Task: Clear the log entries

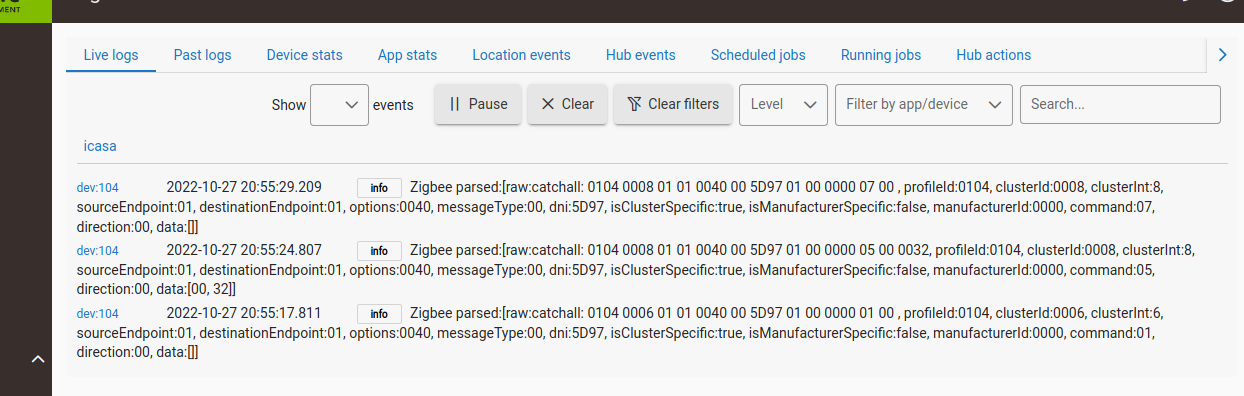Action: [567, 104]
